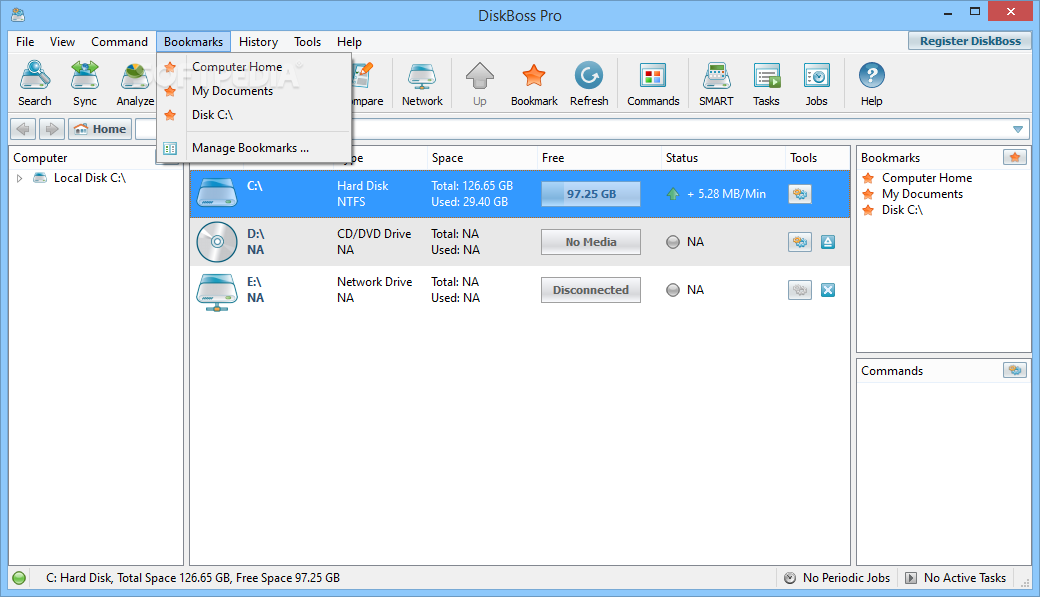
Task: Click the green status indicator in status bar
Action: click(x=19, y=578)
